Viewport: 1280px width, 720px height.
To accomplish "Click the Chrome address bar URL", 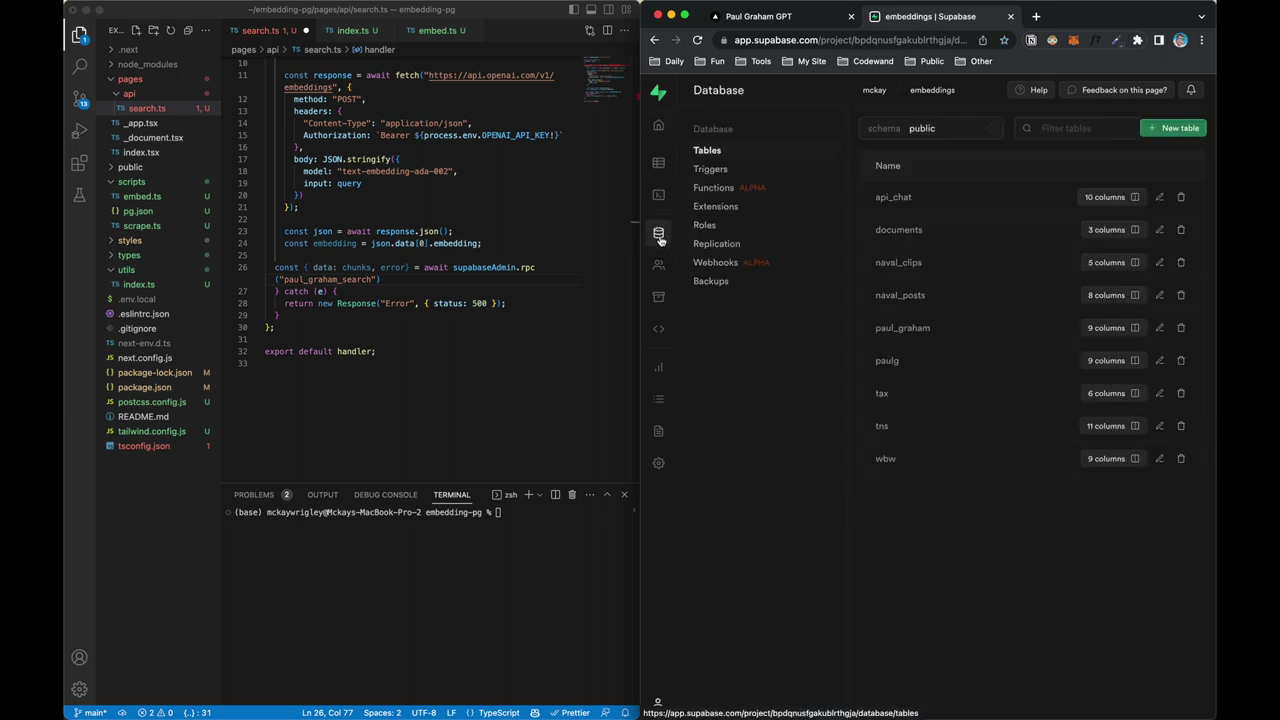I will pos(850,40).
